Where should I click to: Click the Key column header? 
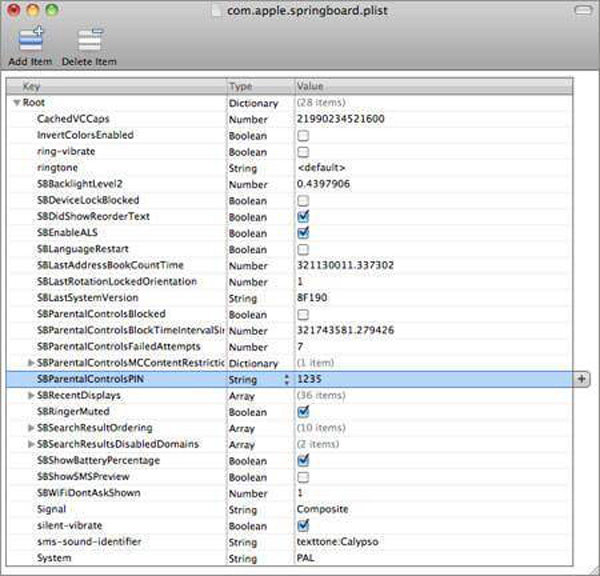120,86
